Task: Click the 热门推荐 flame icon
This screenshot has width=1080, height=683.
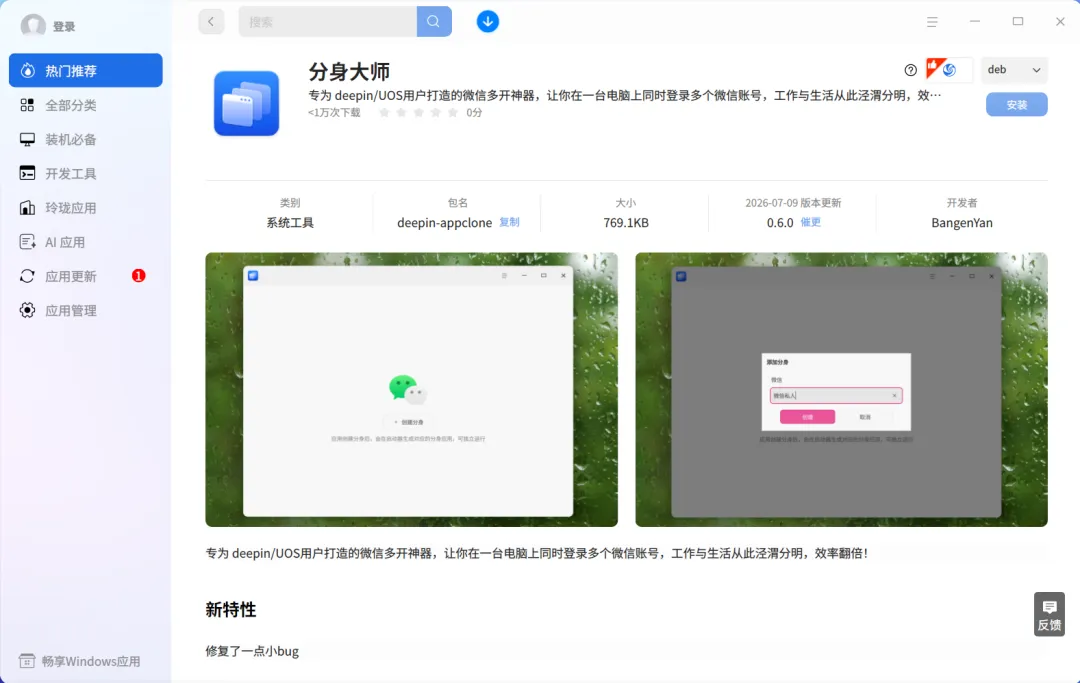Action: (28, 70)
